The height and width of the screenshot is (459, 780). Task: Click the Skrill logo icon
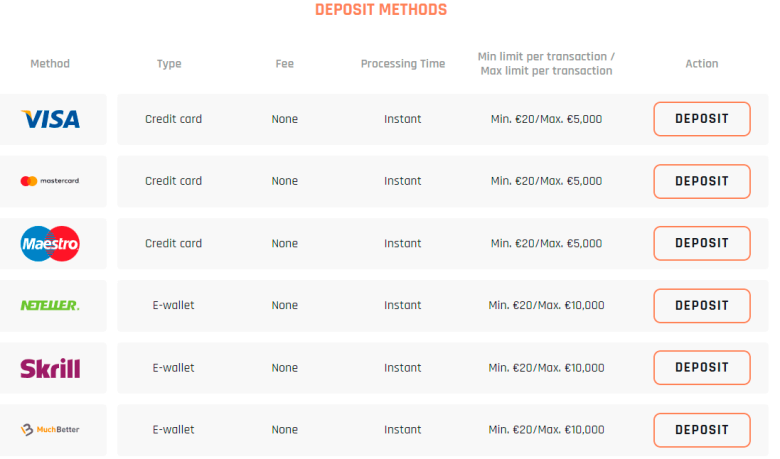pos(50,368)
